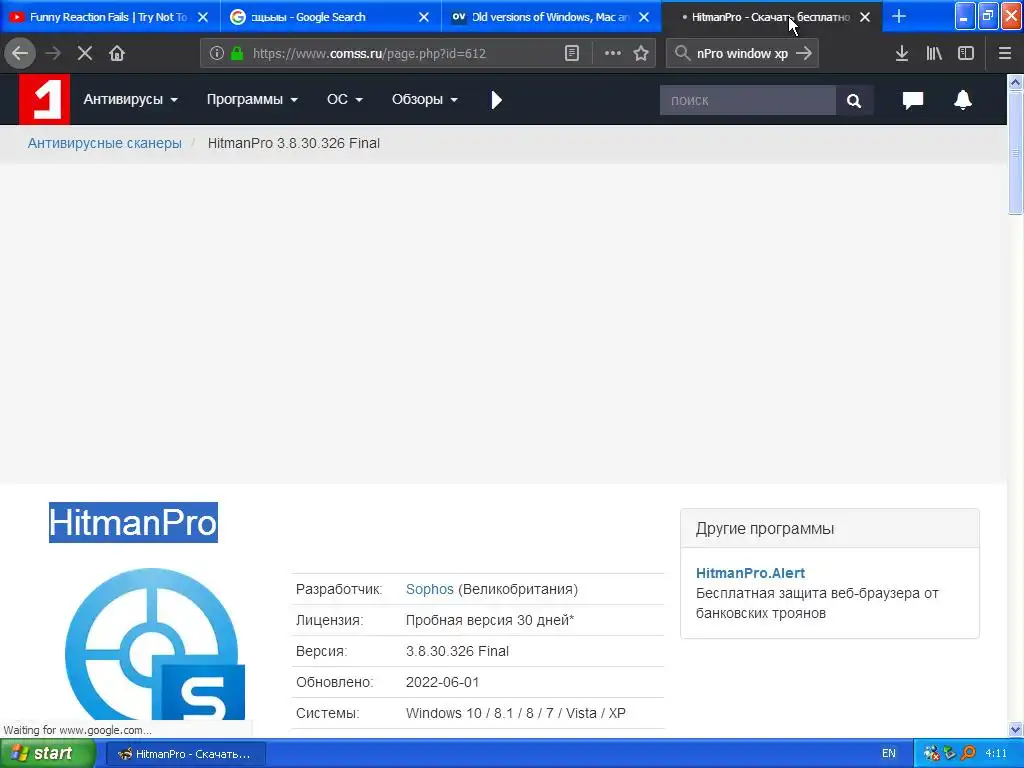
Task: Click the Windows 10 / 8.1 systems text
Action: tap(515, 713)
